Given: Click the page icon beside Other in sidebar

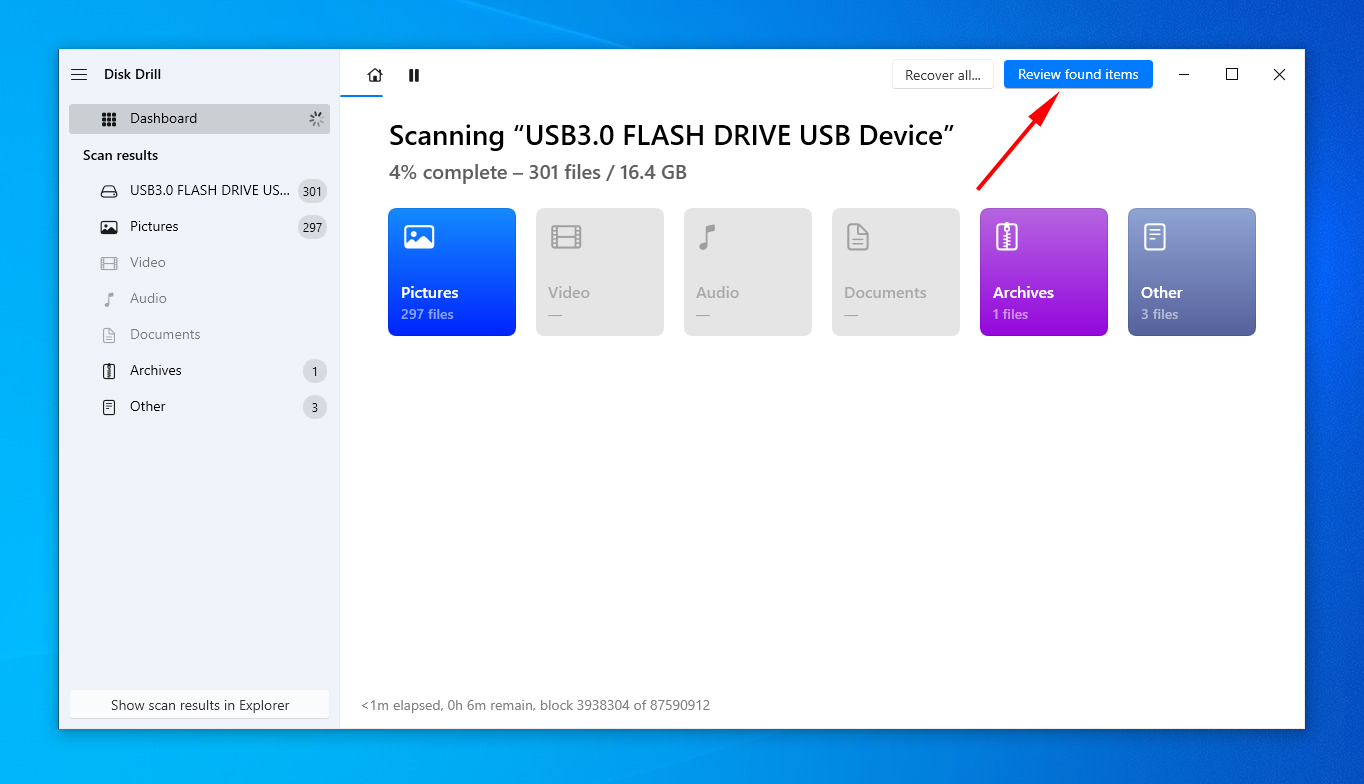Looking at the screenshot, I should 109,407.
